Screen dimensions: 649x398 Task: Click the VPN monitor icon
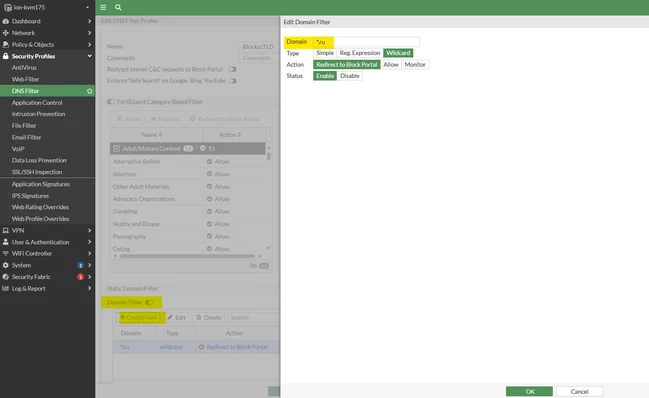[6, 230]
